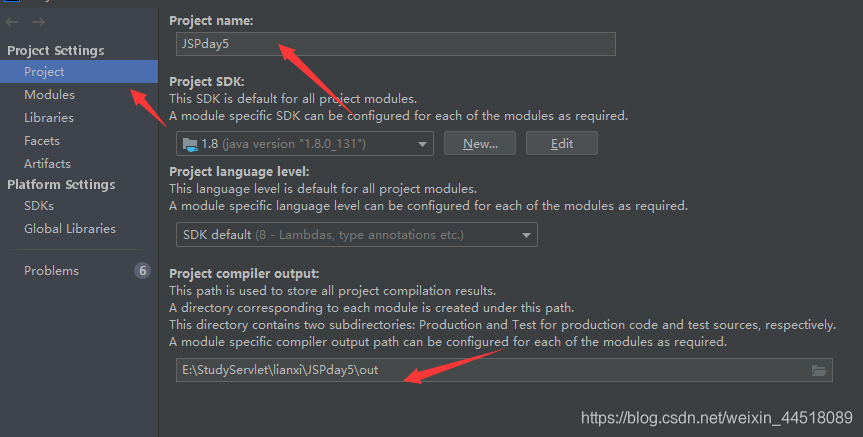Open the Artifacts settings page
Image resolution: width=863 pixels, height=437 pixels.
point(47,164)
